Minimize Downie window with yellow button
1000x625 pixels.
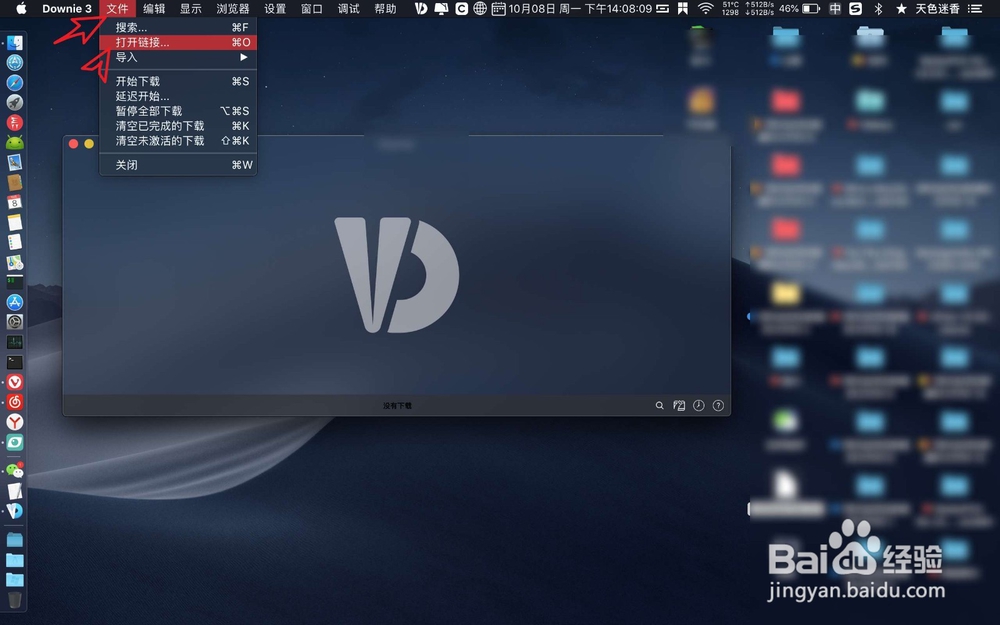click(89, 143)
